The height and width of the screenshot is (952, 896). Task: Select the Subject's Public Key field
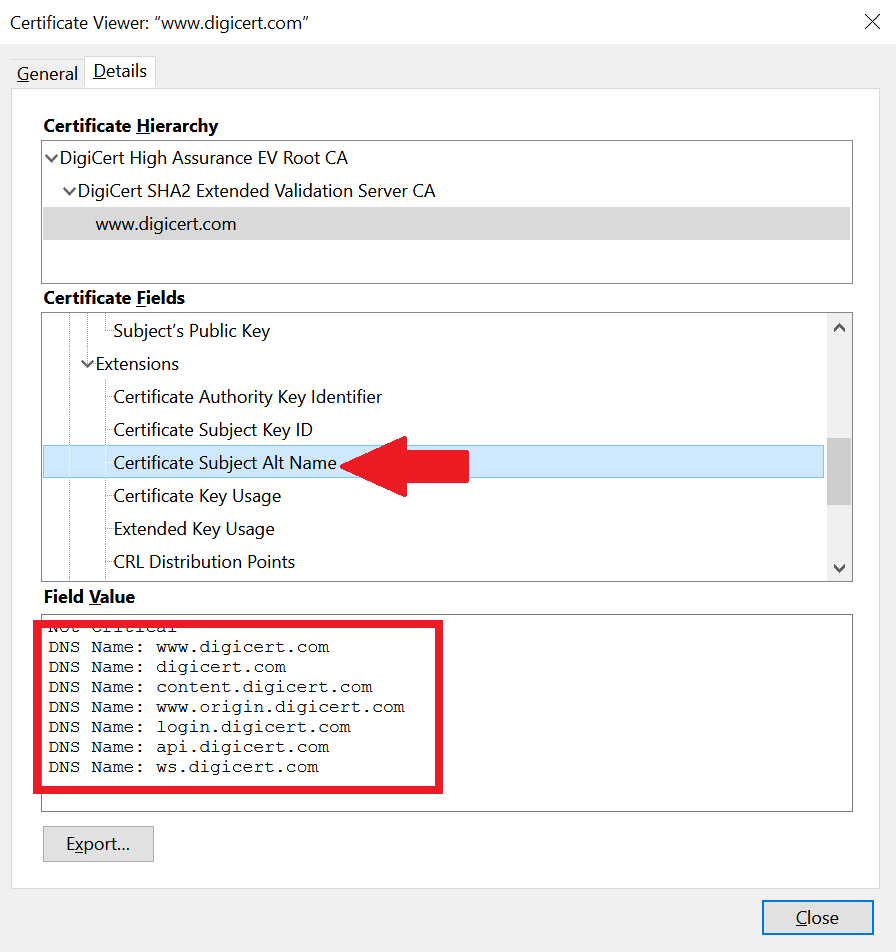point(190,330)
